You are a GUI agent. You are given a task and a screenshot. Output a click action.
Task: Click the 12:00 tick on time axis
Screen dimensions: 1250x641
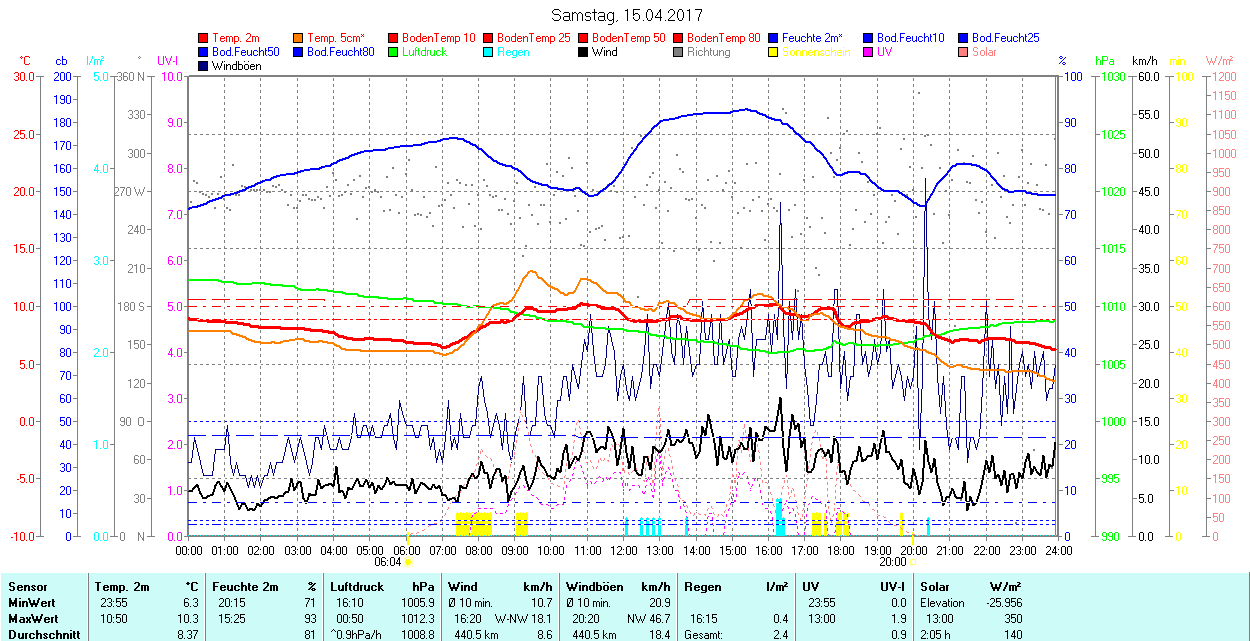623,549
